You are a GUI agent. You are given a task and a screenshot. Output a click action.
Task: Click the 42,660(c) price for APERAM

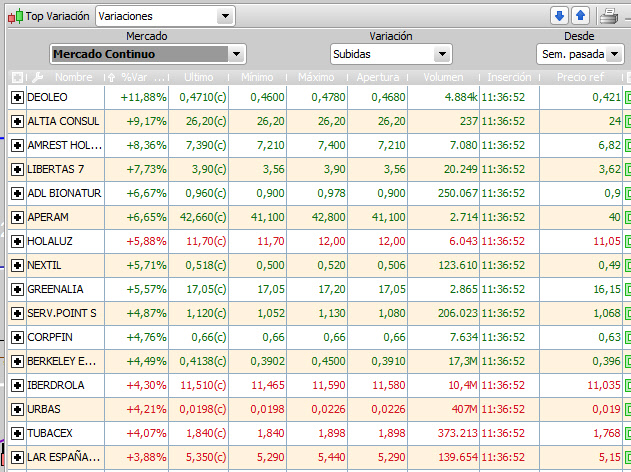click(203, 217)
